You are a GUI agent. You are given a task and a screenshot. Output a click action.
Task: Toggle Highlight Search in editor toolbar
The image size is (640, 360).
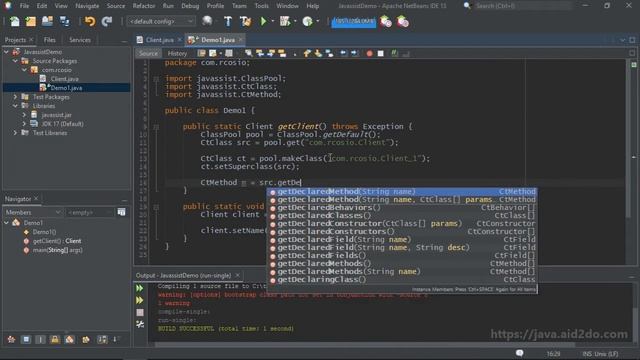[282, 53]
